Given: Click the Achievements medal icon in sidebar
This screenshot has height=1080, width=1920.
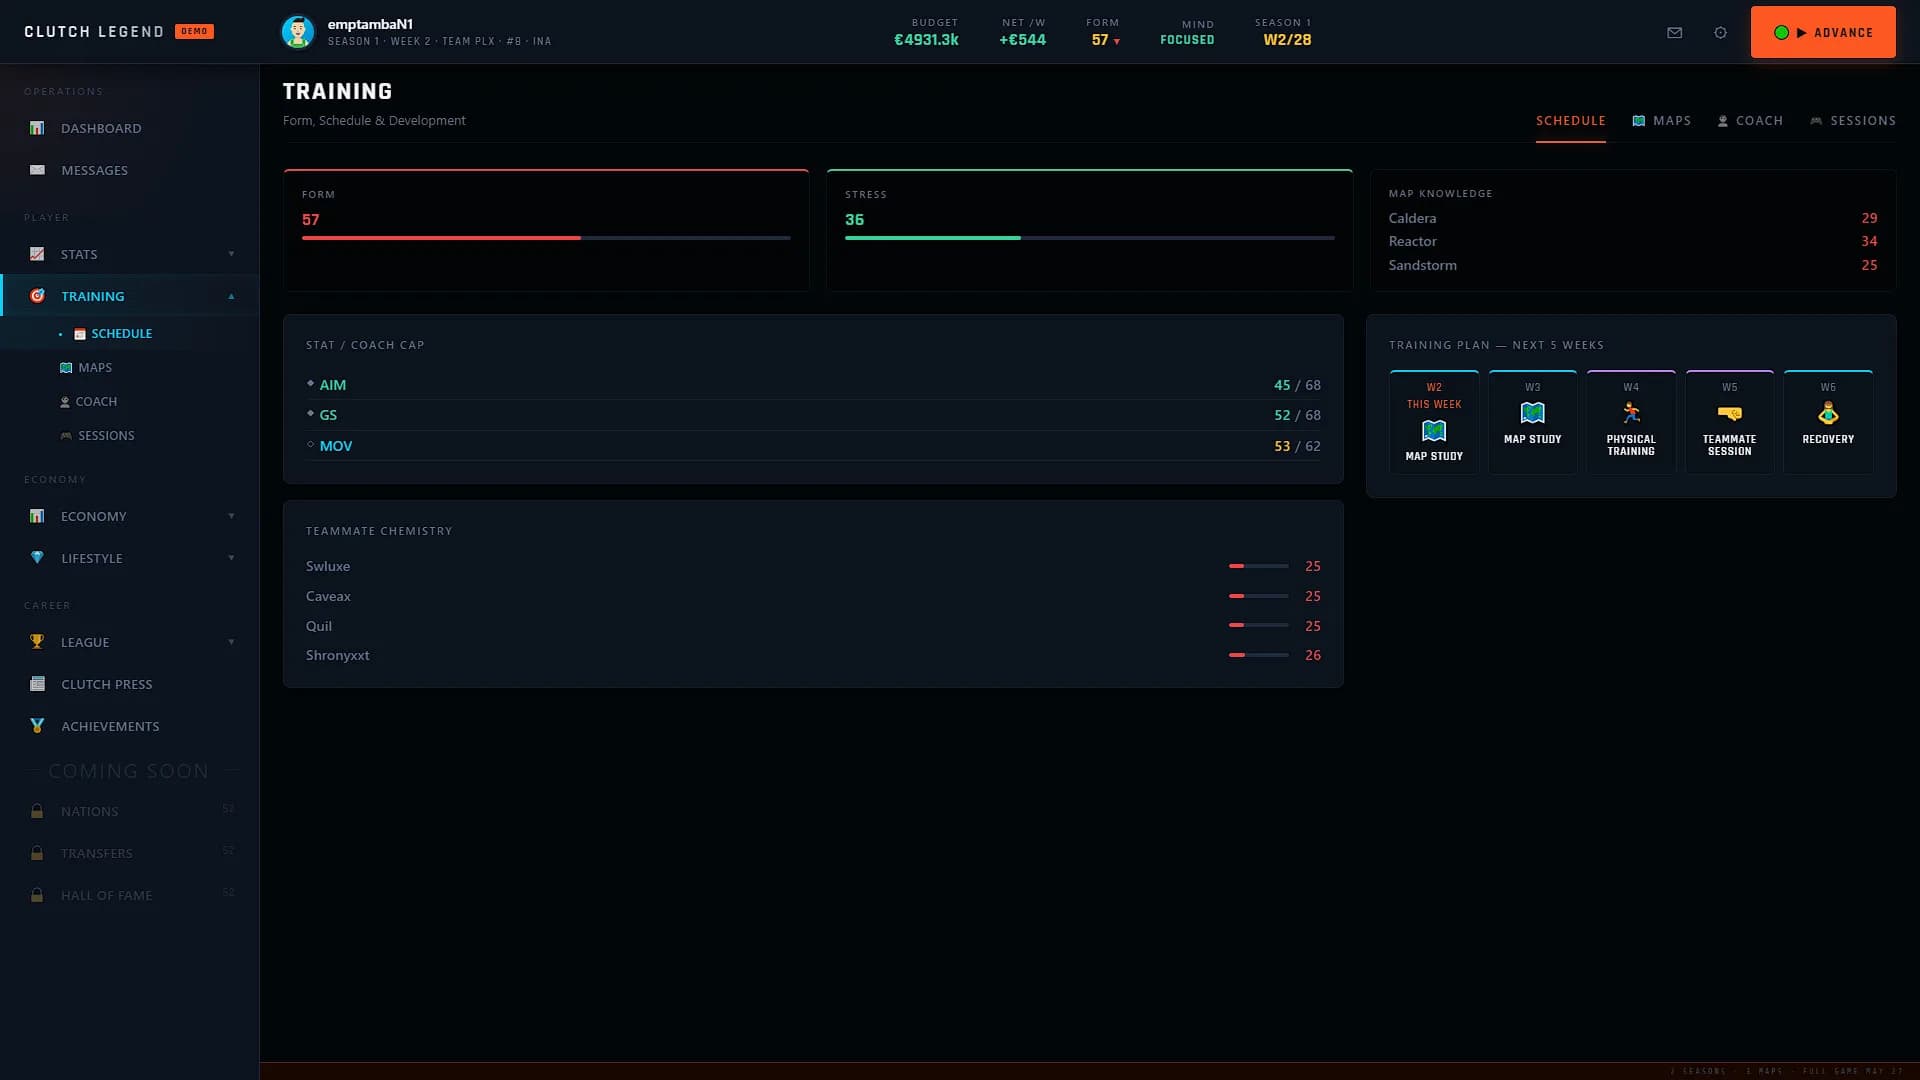Looking at the screenshot, I should point(37,726).
